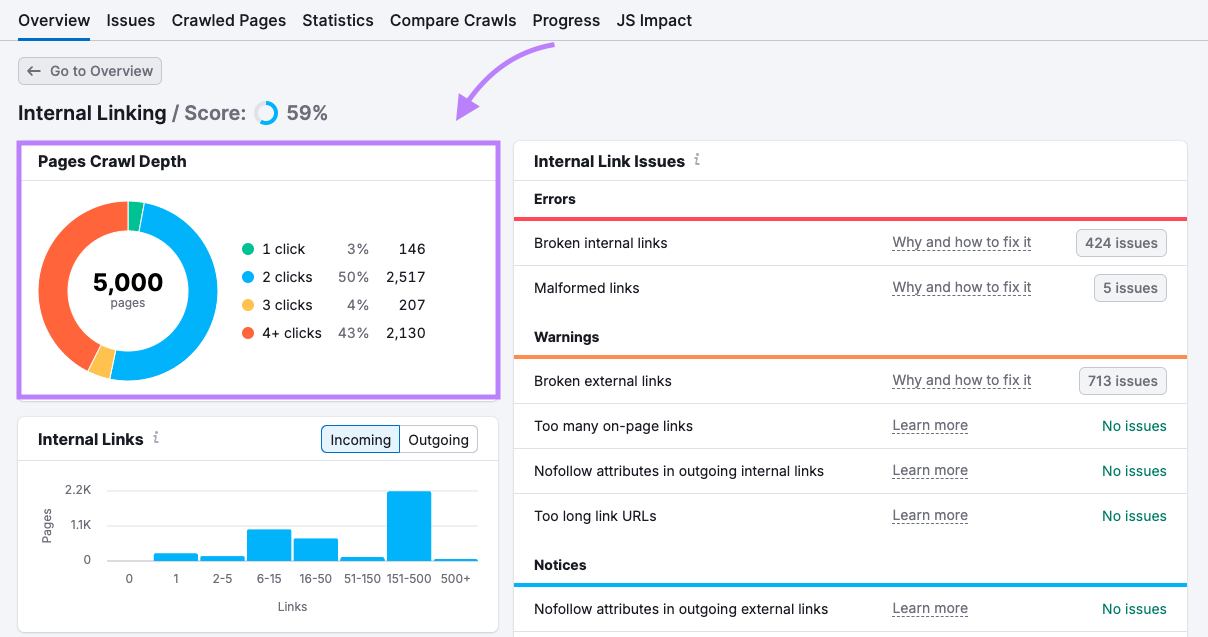Switch to the Outgoing links view
1208x637 pixels.
(438, 439)
